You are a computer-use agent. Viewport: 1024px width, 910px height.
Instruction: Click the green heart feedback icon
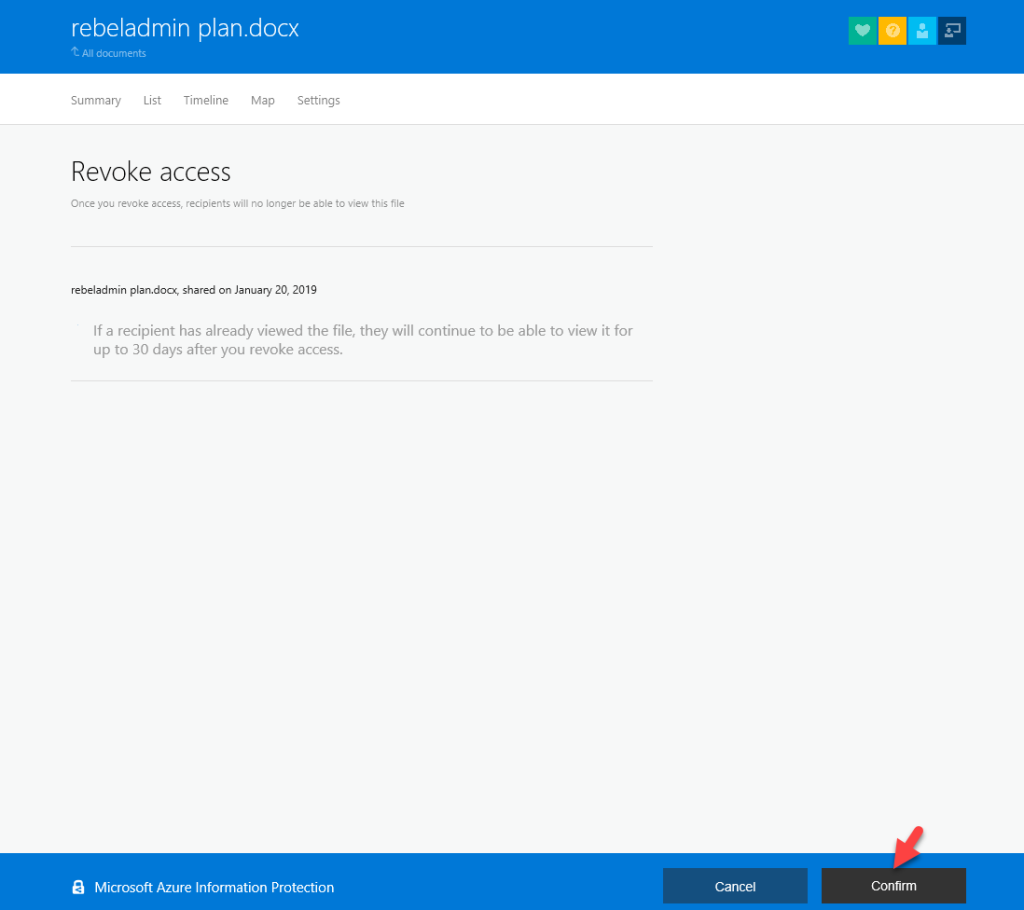[861, 31]
